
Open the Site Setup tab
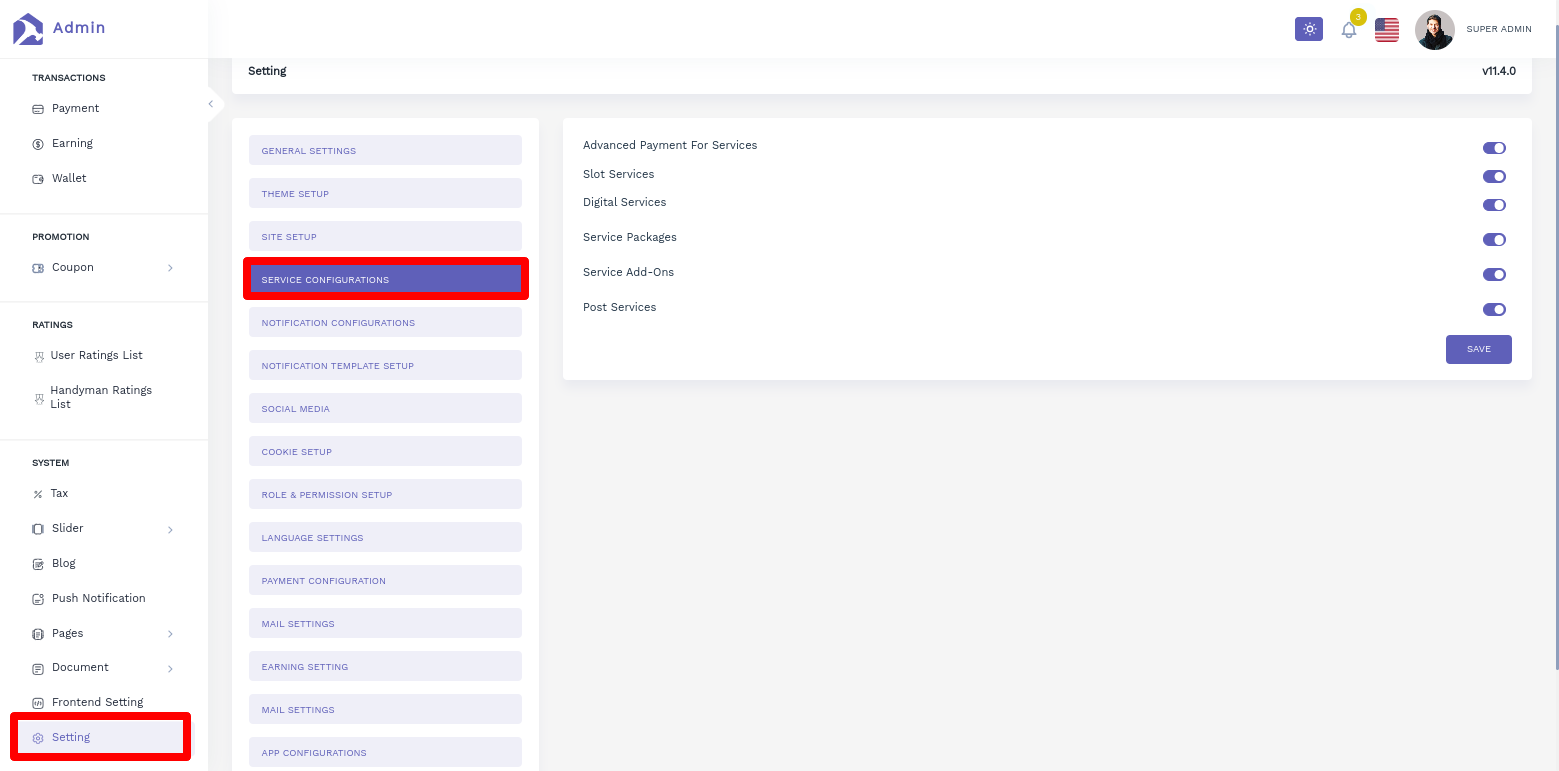[385, 236]
